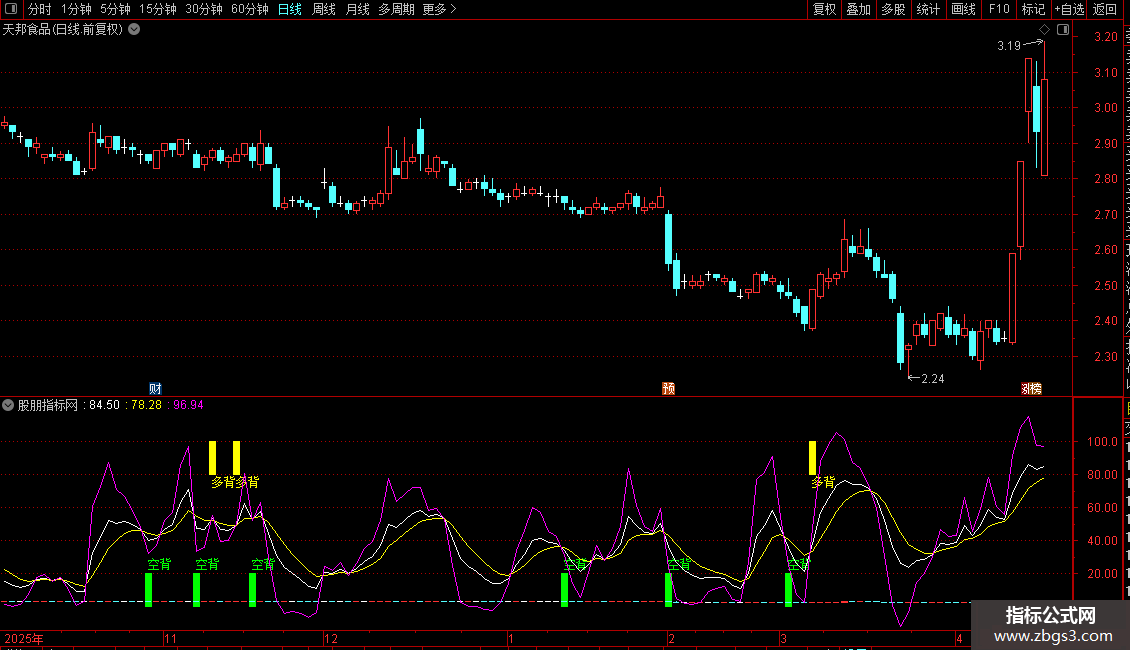Click the diamond marker icon near 3.19
This screenshot has height=650, width=1130.
click(x=1044, y=30)
